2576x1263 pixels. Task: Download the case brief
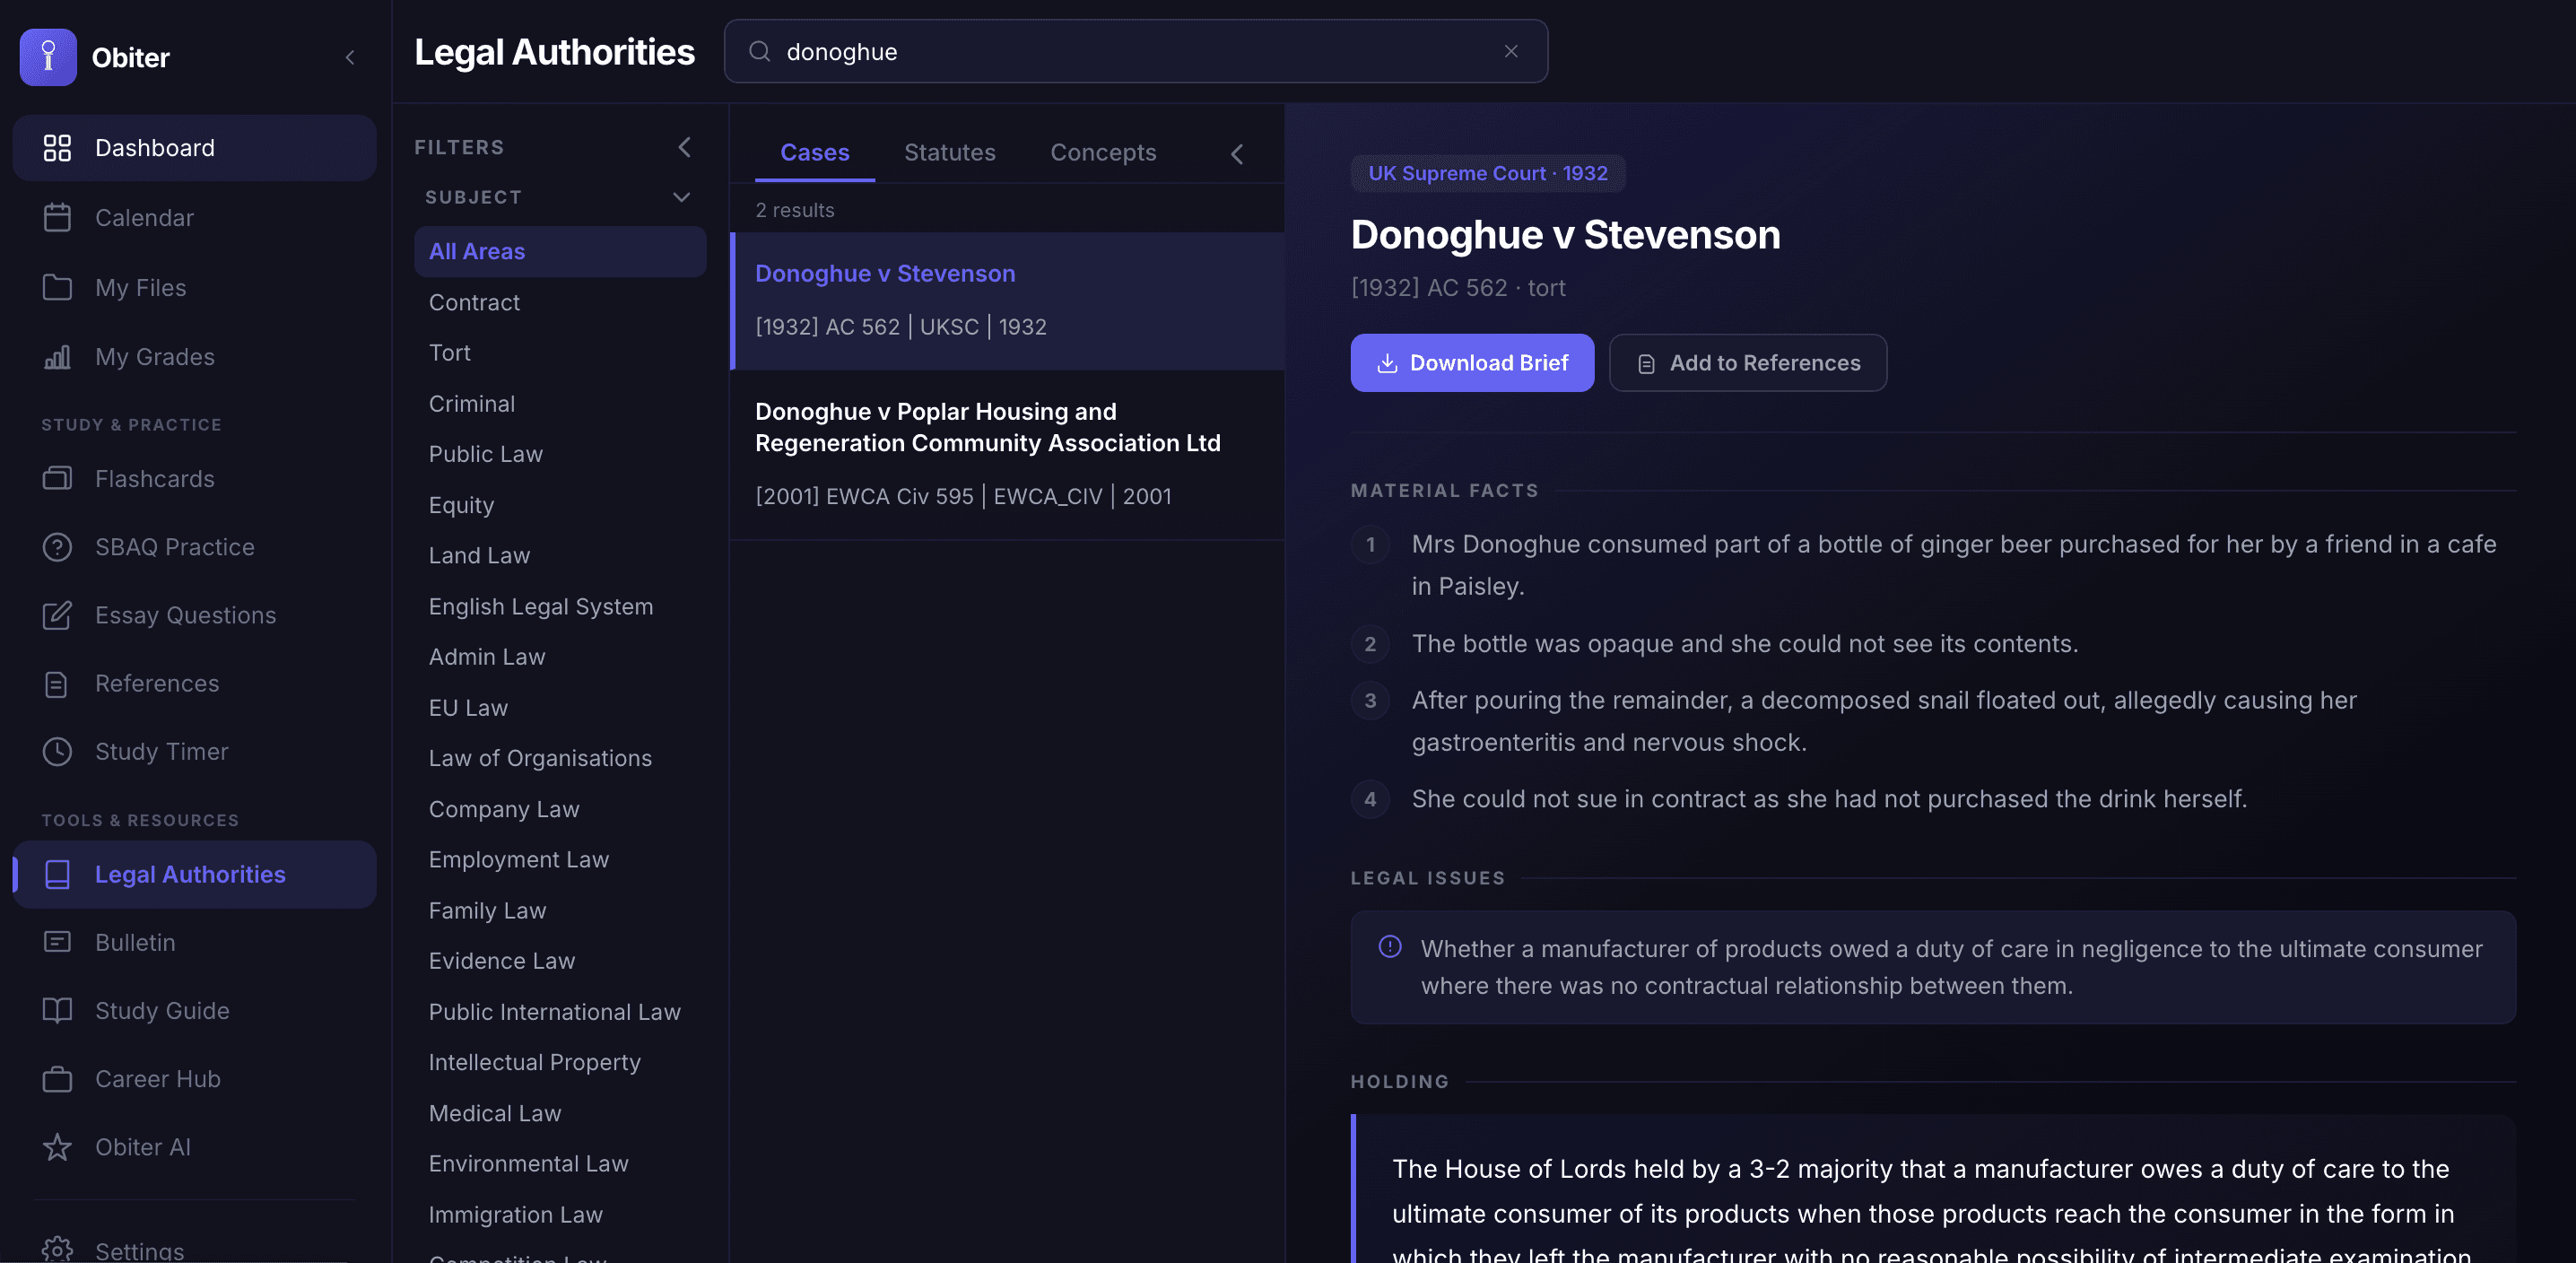point(1472,363)
